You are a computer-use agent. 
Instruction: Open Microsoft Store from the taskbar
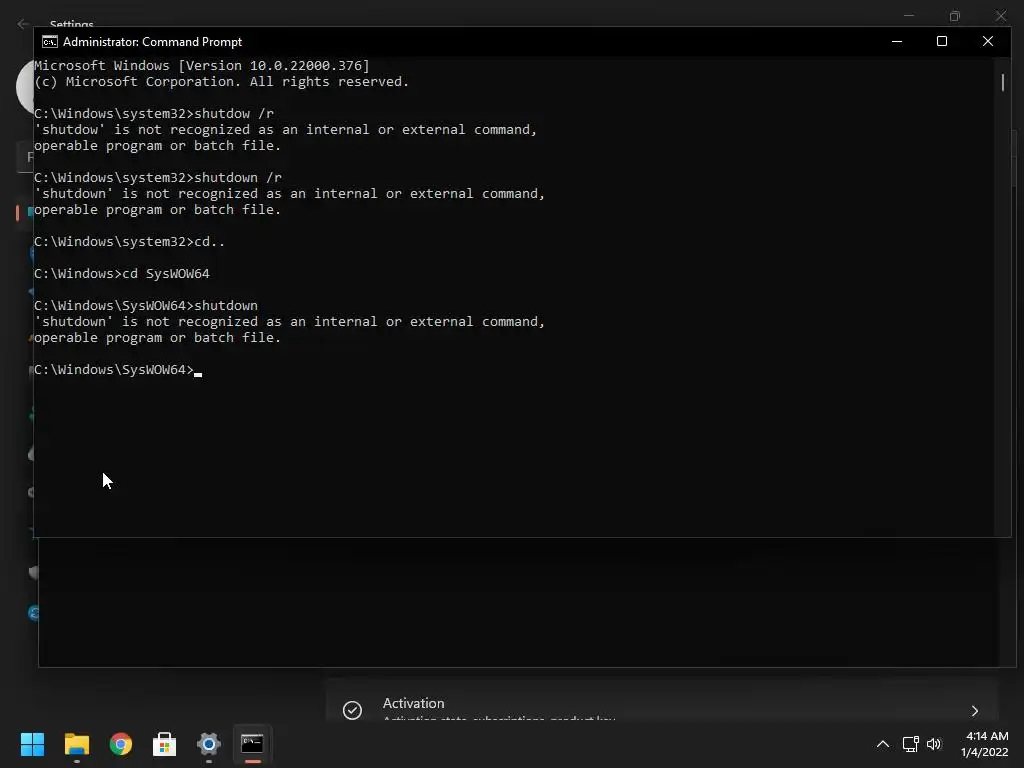[x=165, y=744]
